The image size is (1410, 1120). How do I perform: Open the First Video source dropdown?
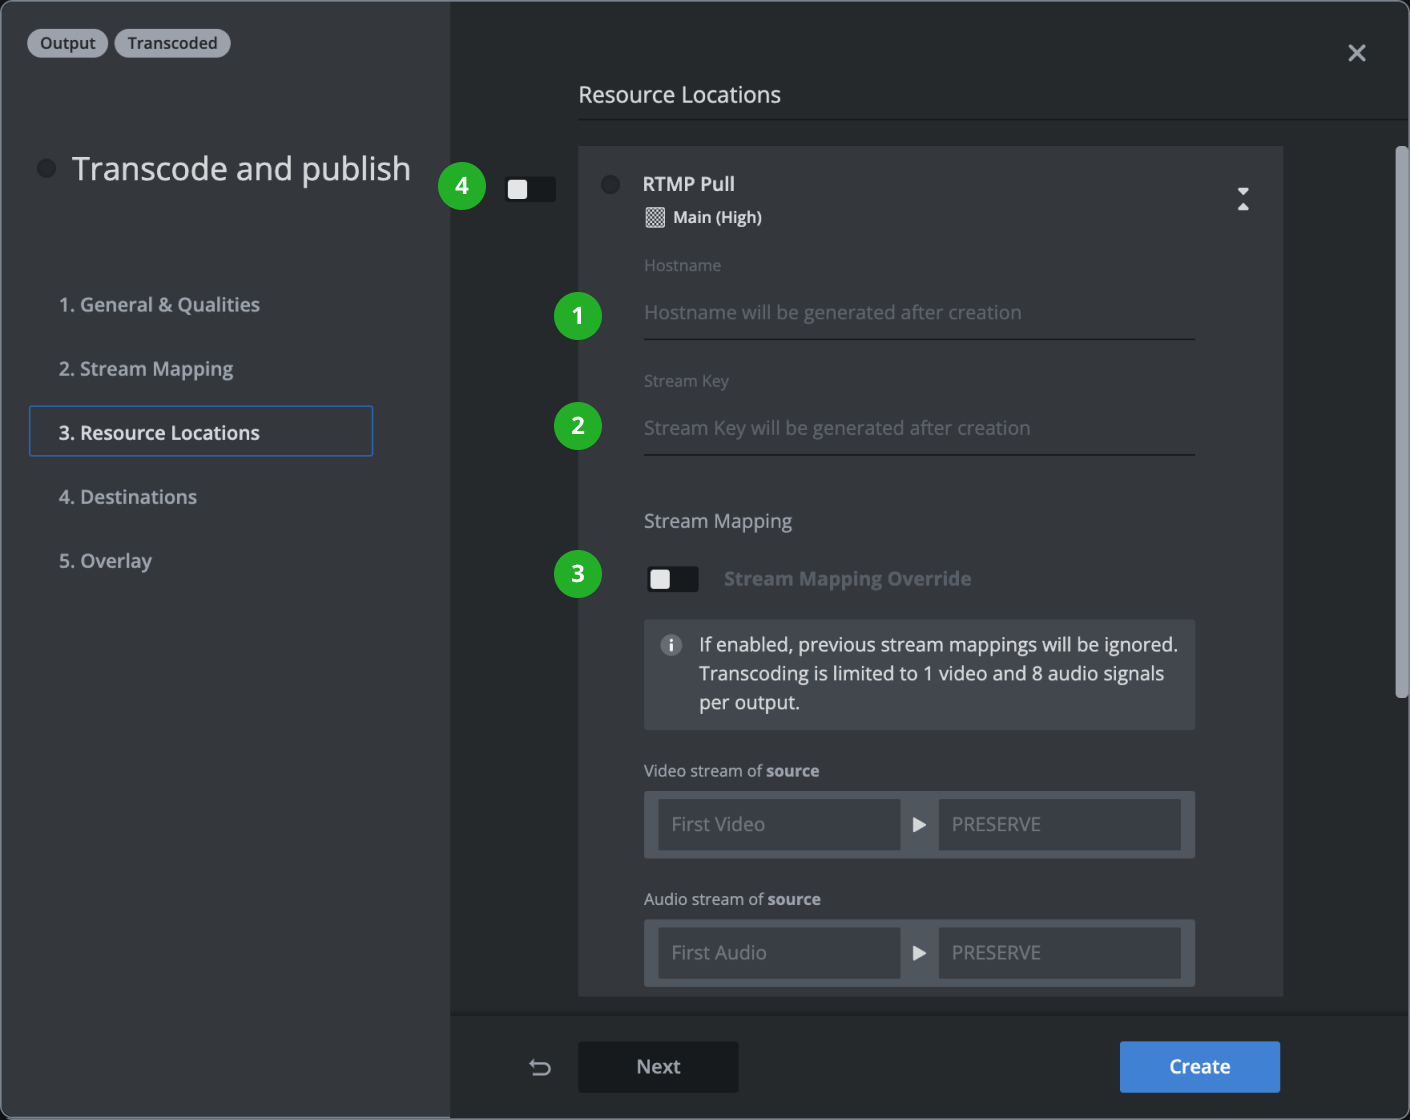(x=778, y=825)
